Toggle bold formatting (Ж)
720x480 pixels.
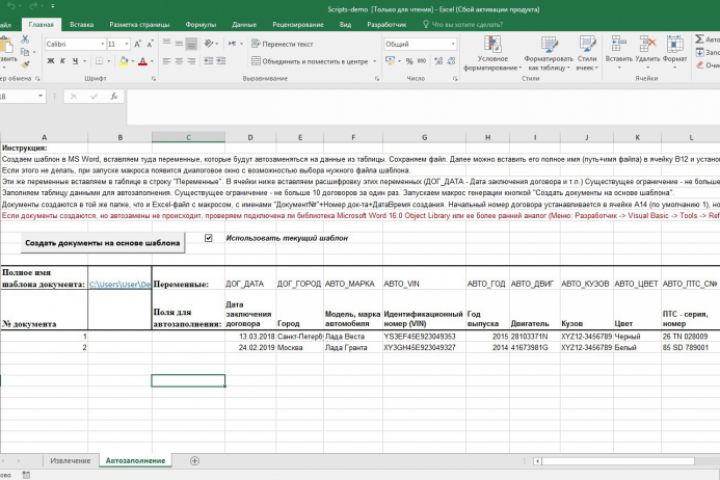coord(51,61)
